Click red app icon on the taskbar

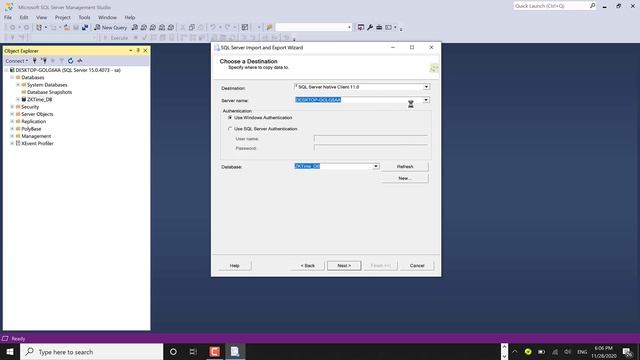[x=214, y=351]
